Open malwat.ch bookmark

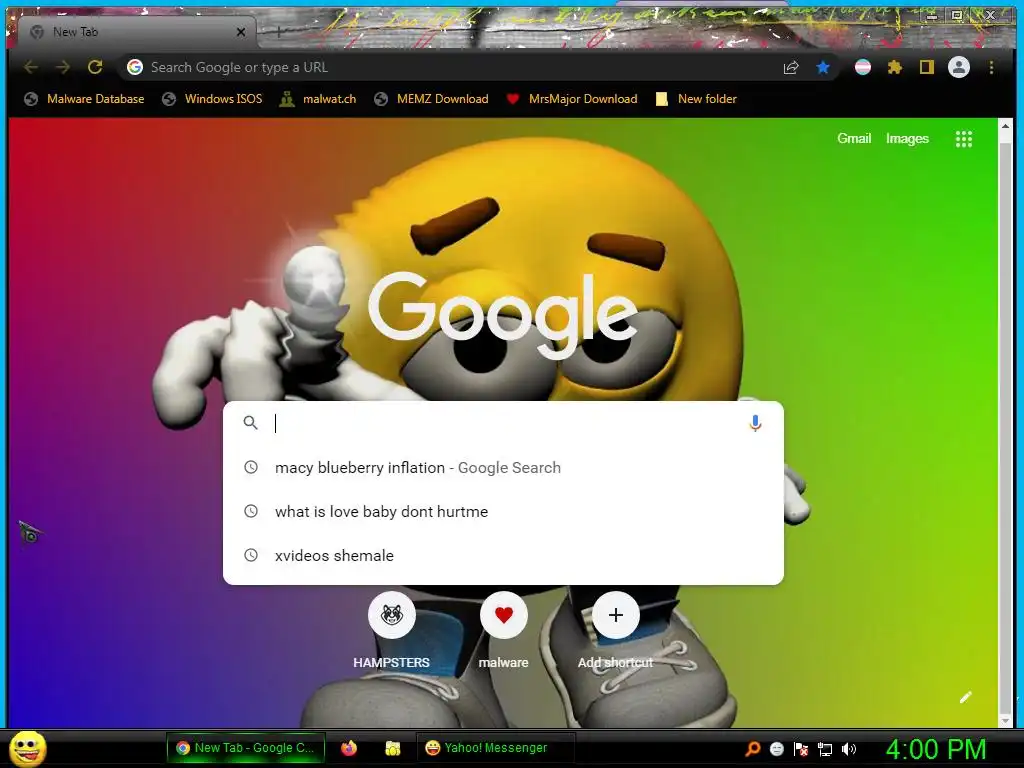pos(317,99)
